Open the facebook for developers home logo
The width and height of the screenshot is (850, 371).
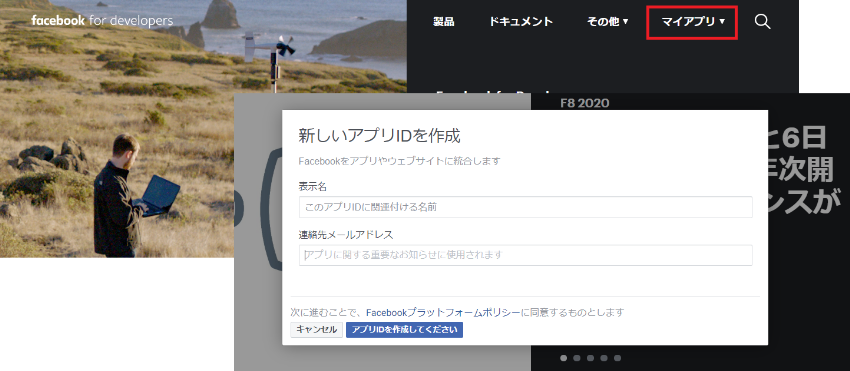click(102, 21)
